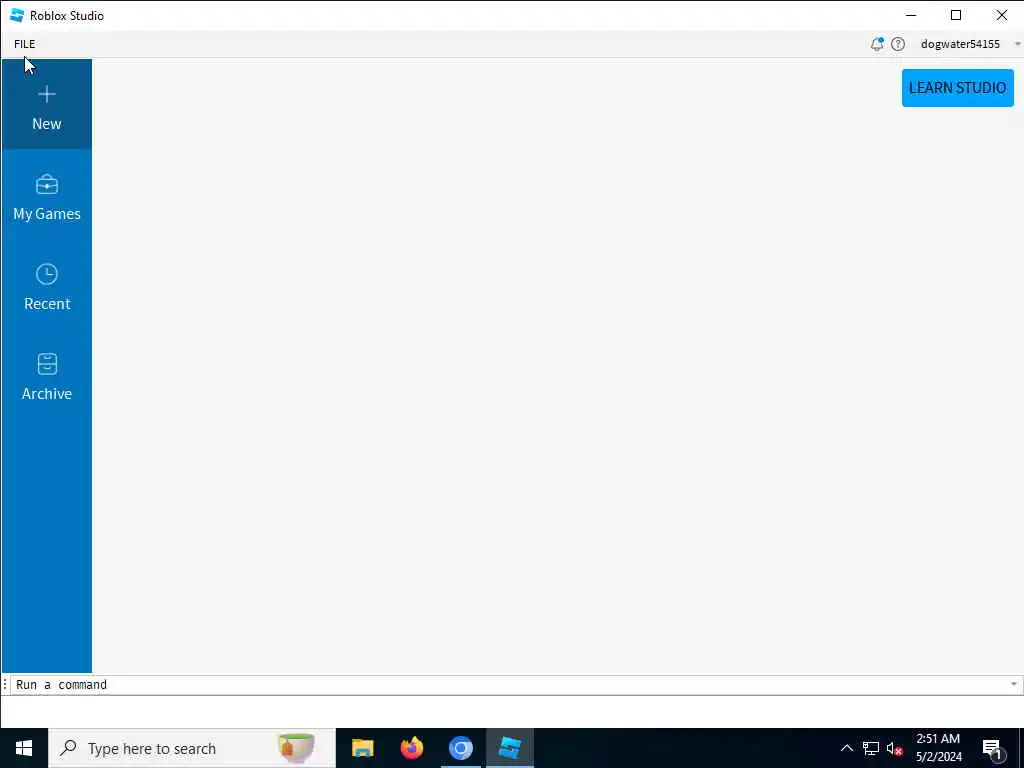
Task: Click the muted volume tray icon
Action: pyautogui.click(x=894, y=748)
